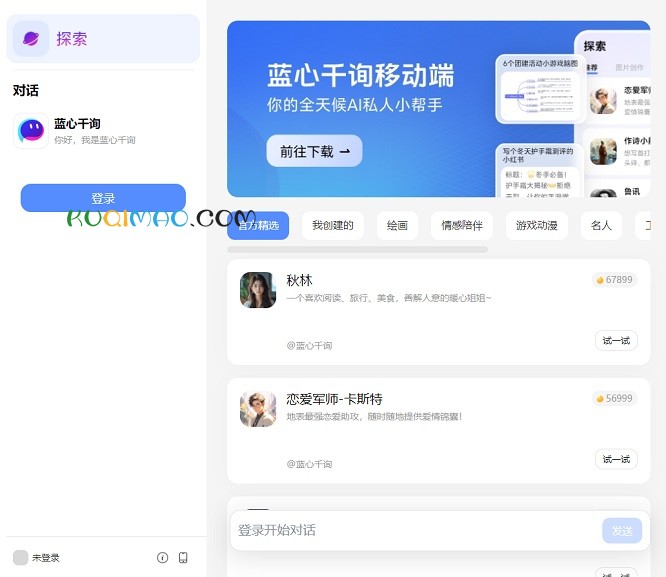This screenshot has width=666, height=577.
Task: Click 试一试 on the 恋爱军师-卡斯特 card
Action: tap(616, 459)
